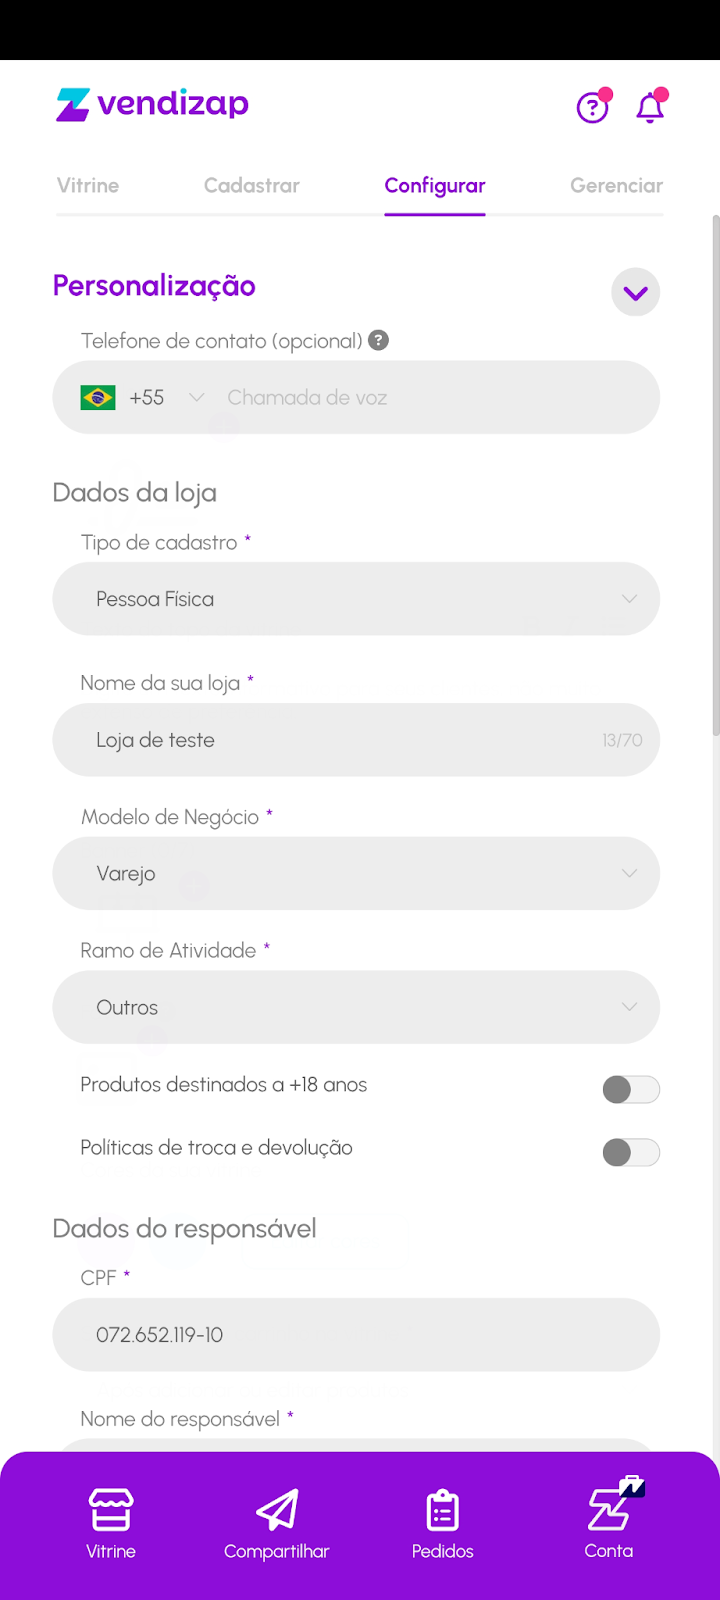Expand the Modelo de Negócio dropdown

click(x=356, y=873)
